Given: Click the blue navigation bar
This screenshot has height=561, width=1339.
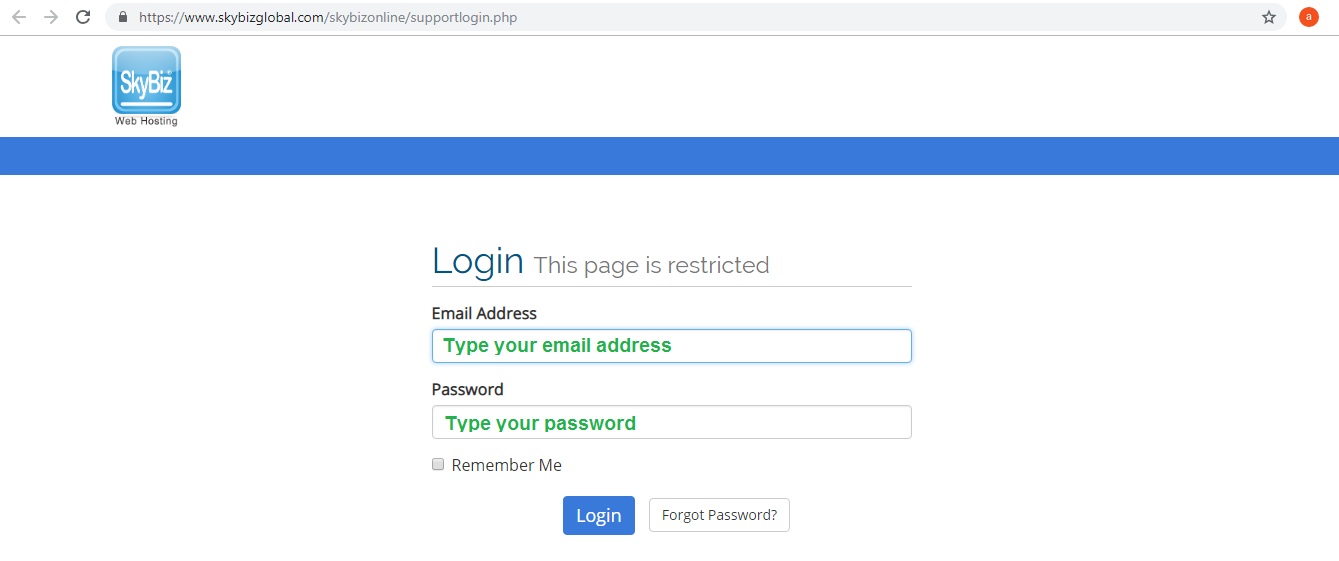Looking at the screenshot, I should tap(669, 156).
